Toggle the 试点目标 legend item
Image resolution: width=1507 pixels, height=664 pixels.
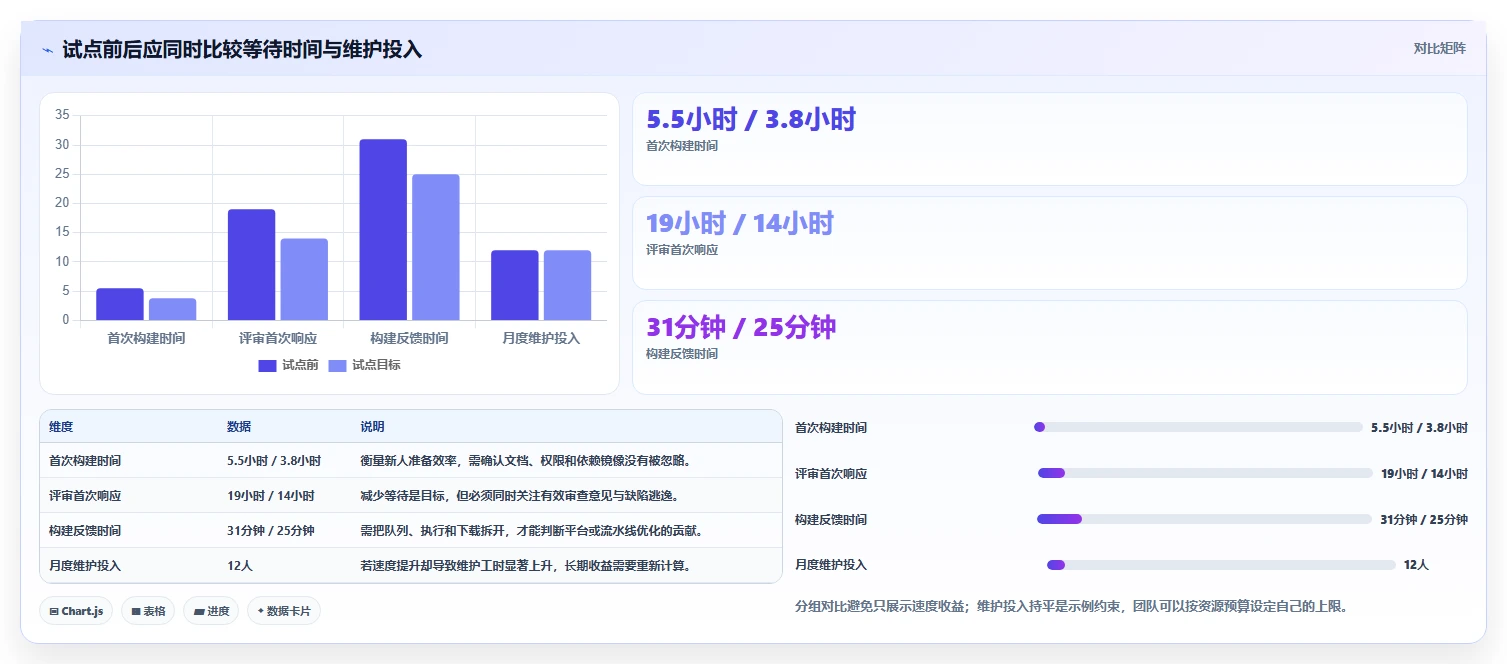pos(365,365)
